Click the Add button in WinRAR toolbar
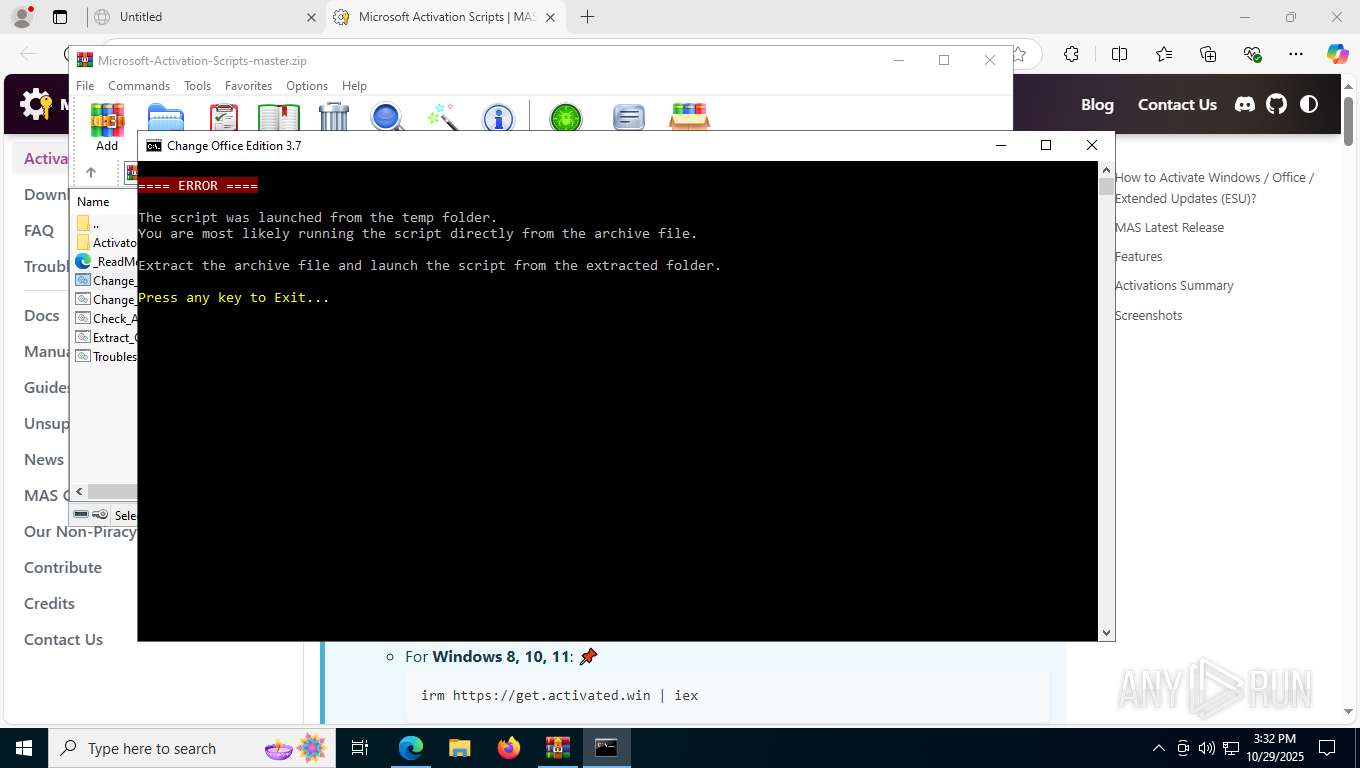The height and width of the screenshot is (768, 1360). pyautogui.click(x=107, y=126)
